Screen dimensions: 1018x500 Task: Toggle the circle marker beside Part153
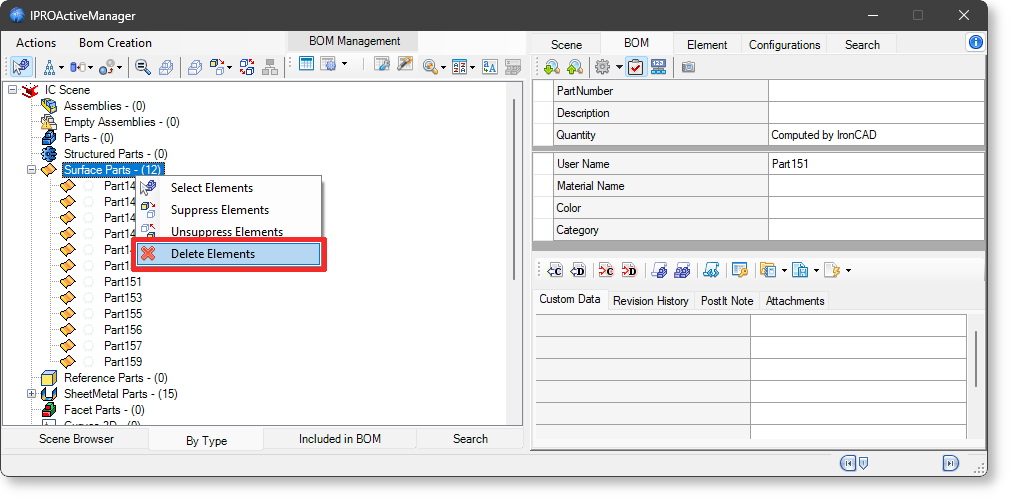[89, 297]
